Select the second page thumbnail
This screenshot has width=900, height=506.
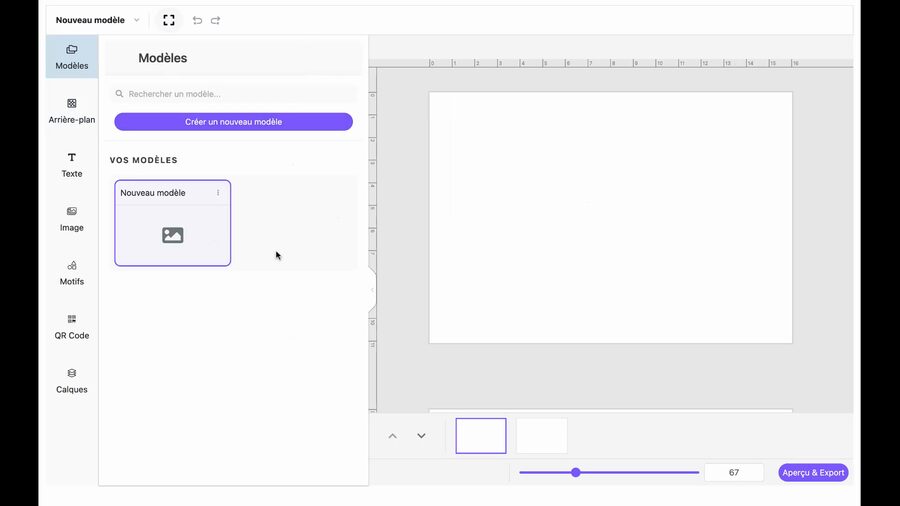[x=541, y=436]
